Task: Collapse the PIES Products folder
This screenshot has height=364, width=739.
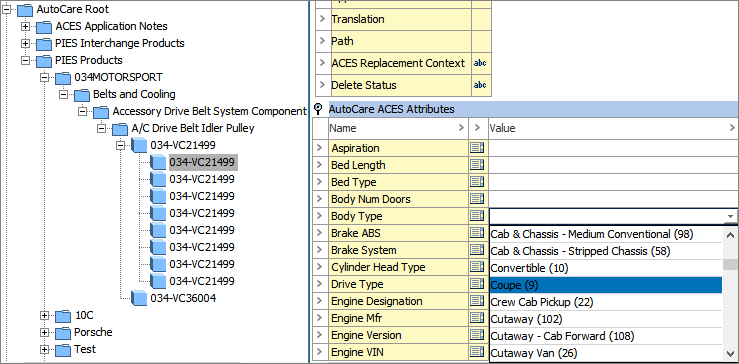Action: pyautogui.click(x=25, y=60)
